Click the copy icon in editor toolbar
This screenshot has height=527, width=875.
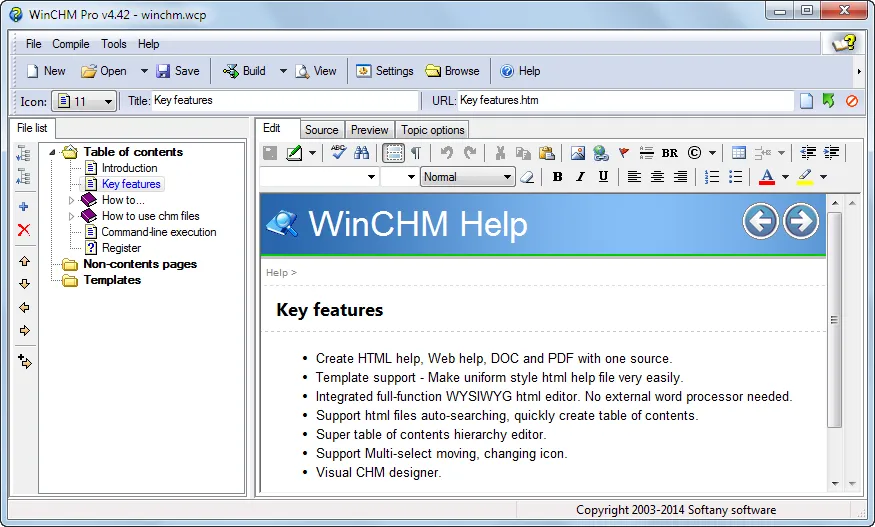point(523,152)
